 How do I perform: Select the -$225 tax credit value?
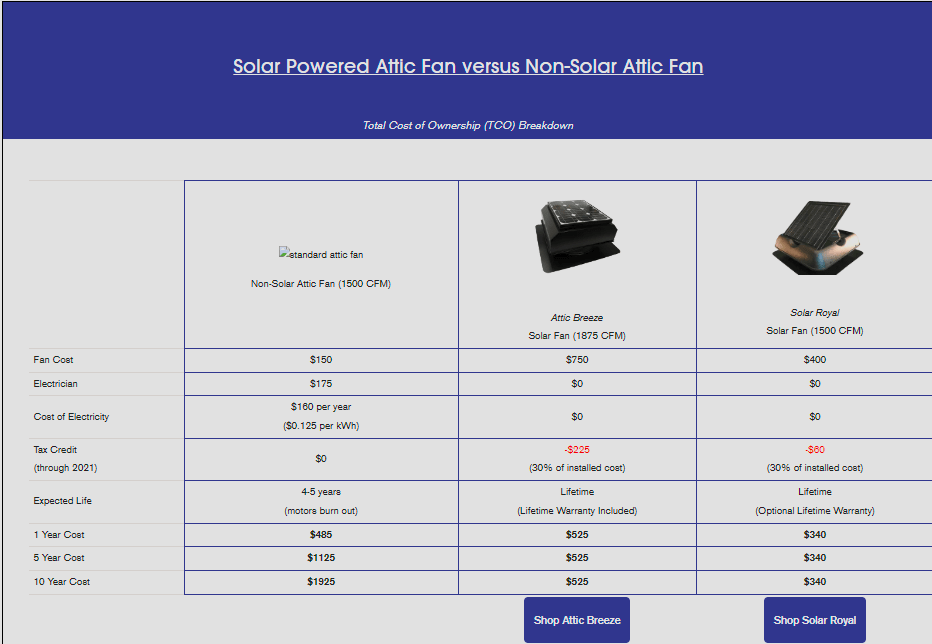tap(576, 449)
